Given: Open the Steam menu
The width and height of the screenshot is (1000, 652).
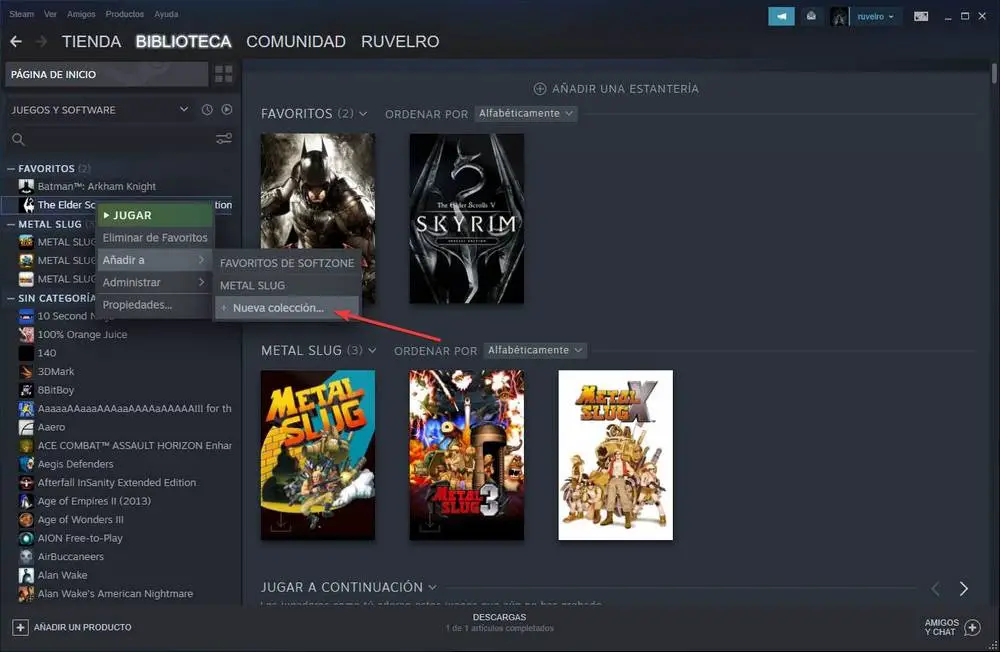Looking at the screenshot, I should tap(22, 14).
